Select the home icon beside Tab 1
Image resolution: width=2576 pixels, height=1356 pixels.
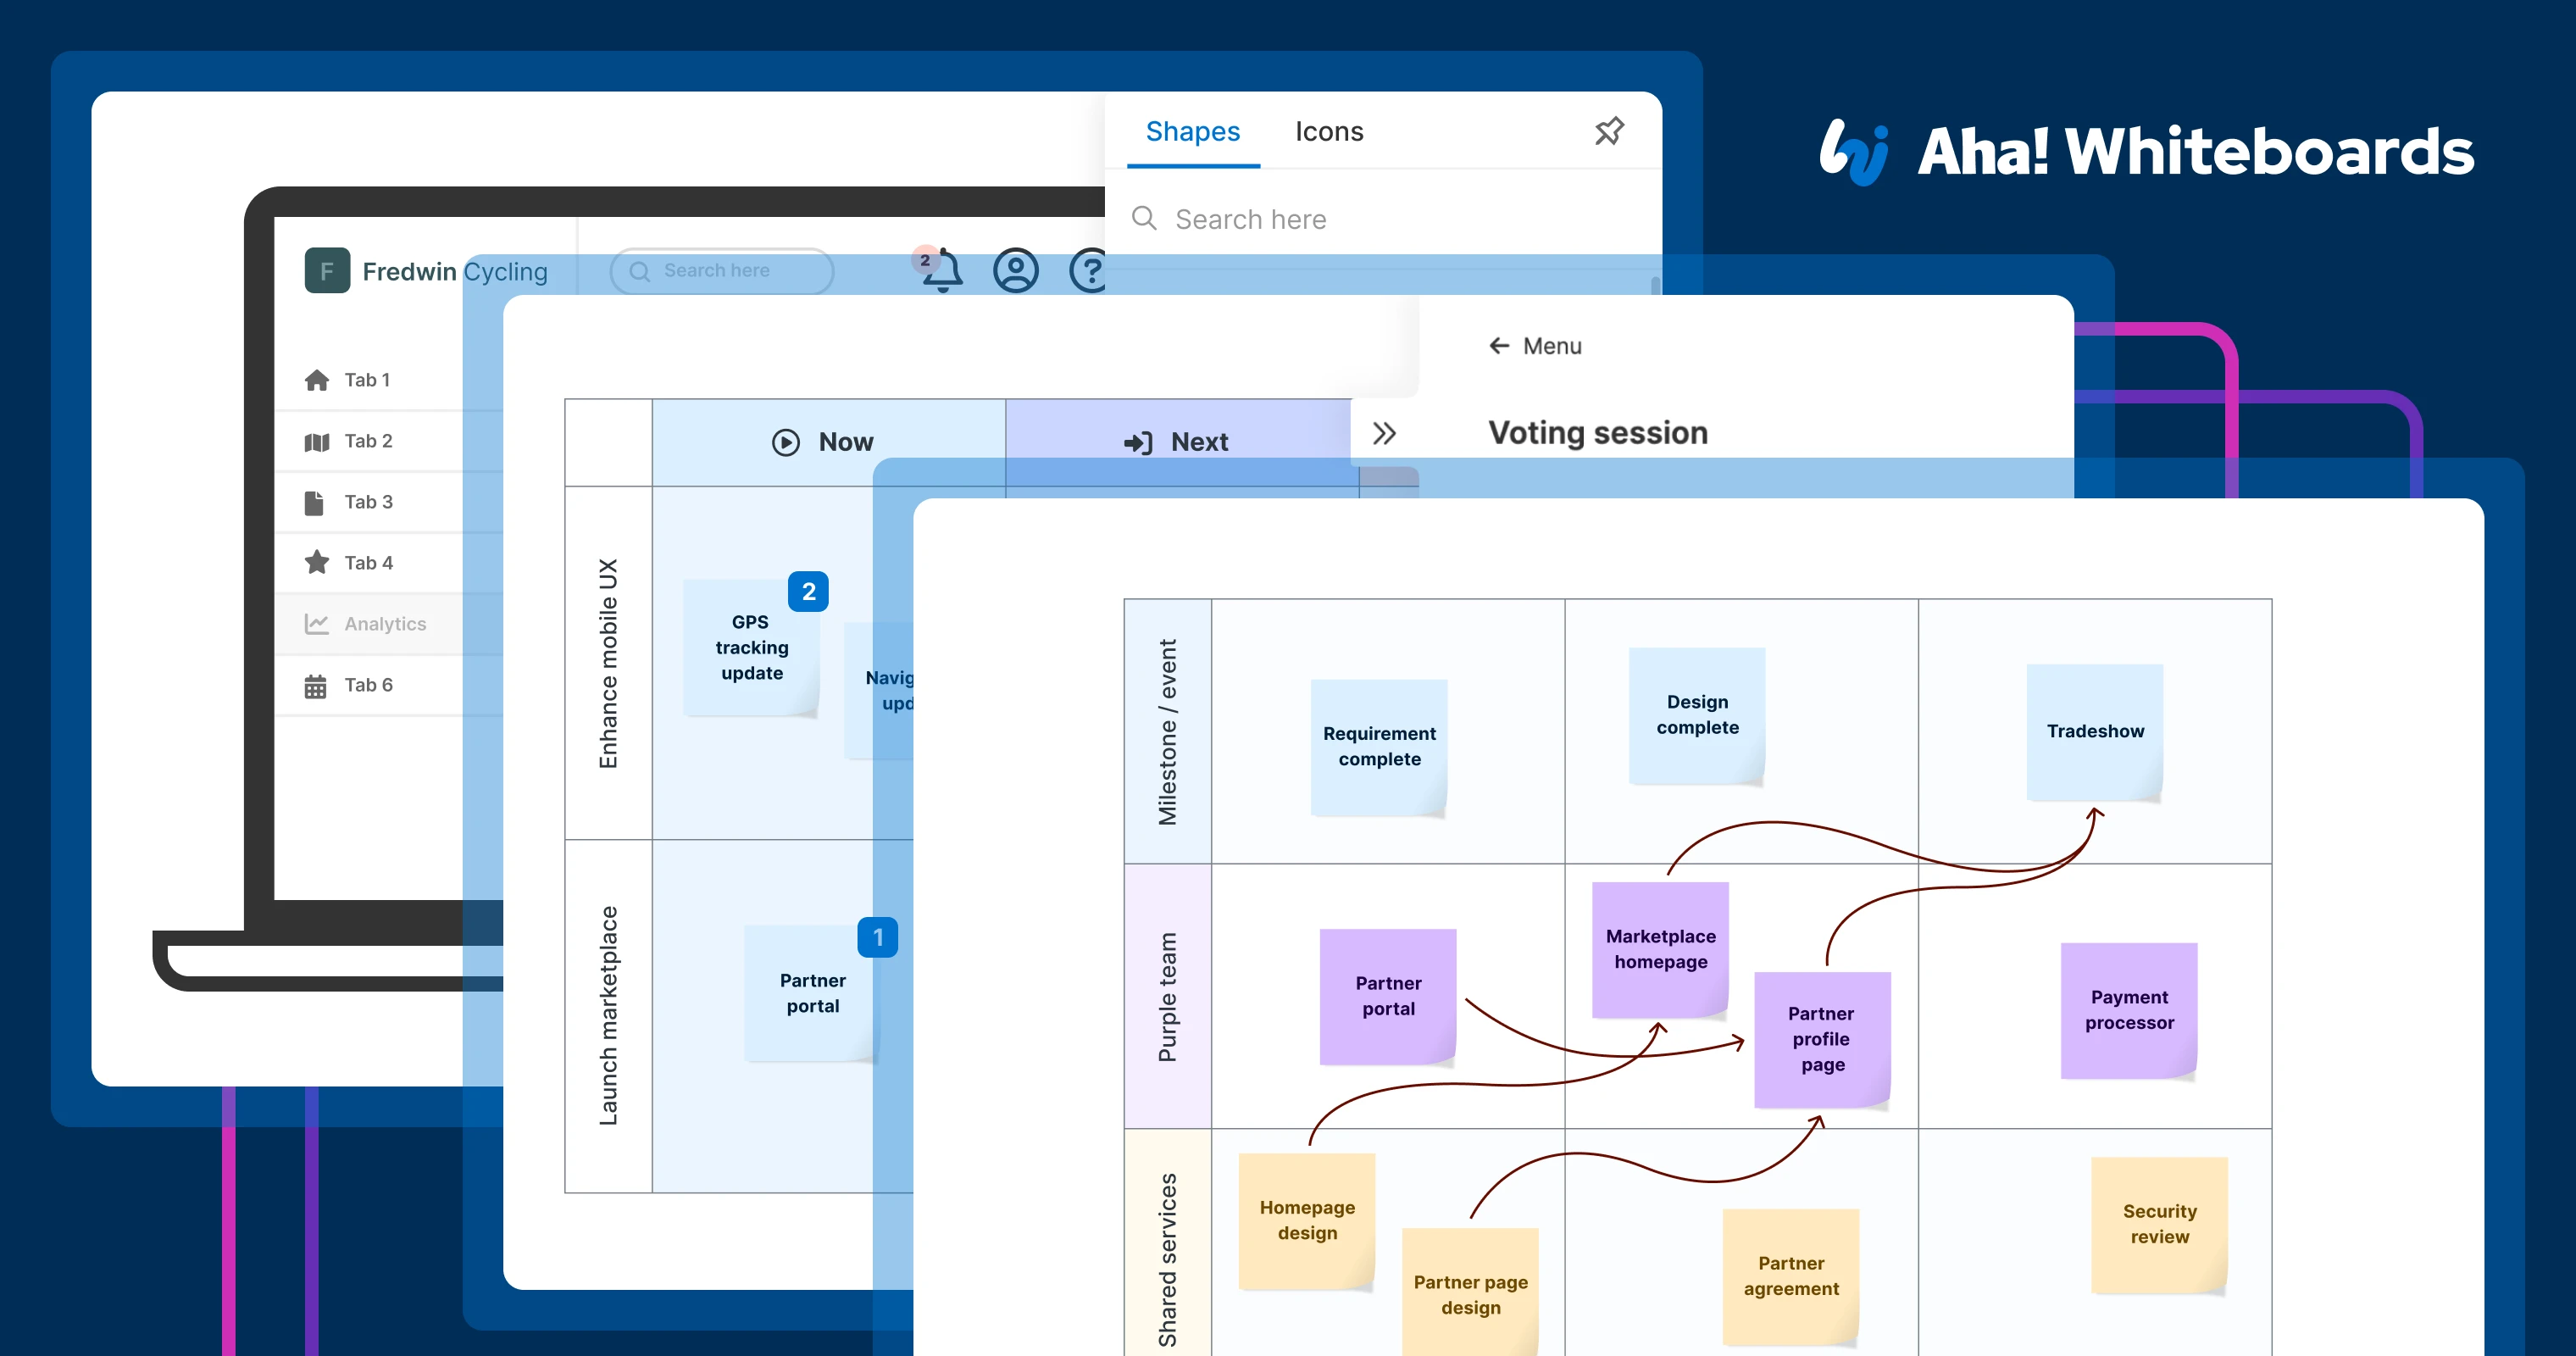pos(317,379)
